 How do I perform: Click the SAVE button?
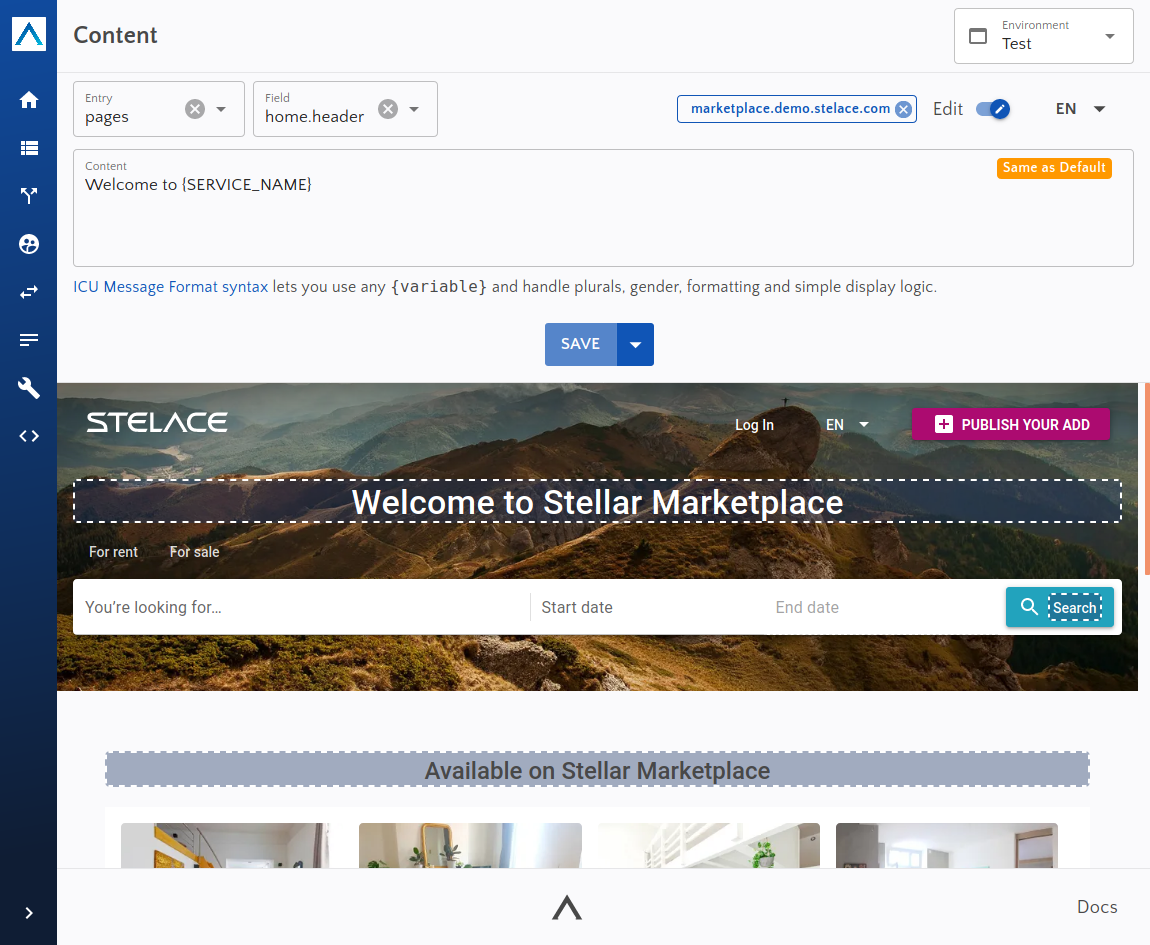click(581, 344)
